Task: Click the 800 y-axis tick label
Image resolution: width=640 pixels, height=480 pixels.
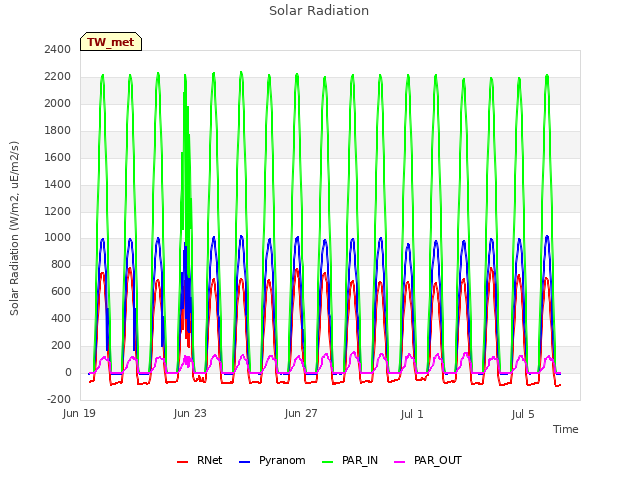Action: (x=61, y=264)
